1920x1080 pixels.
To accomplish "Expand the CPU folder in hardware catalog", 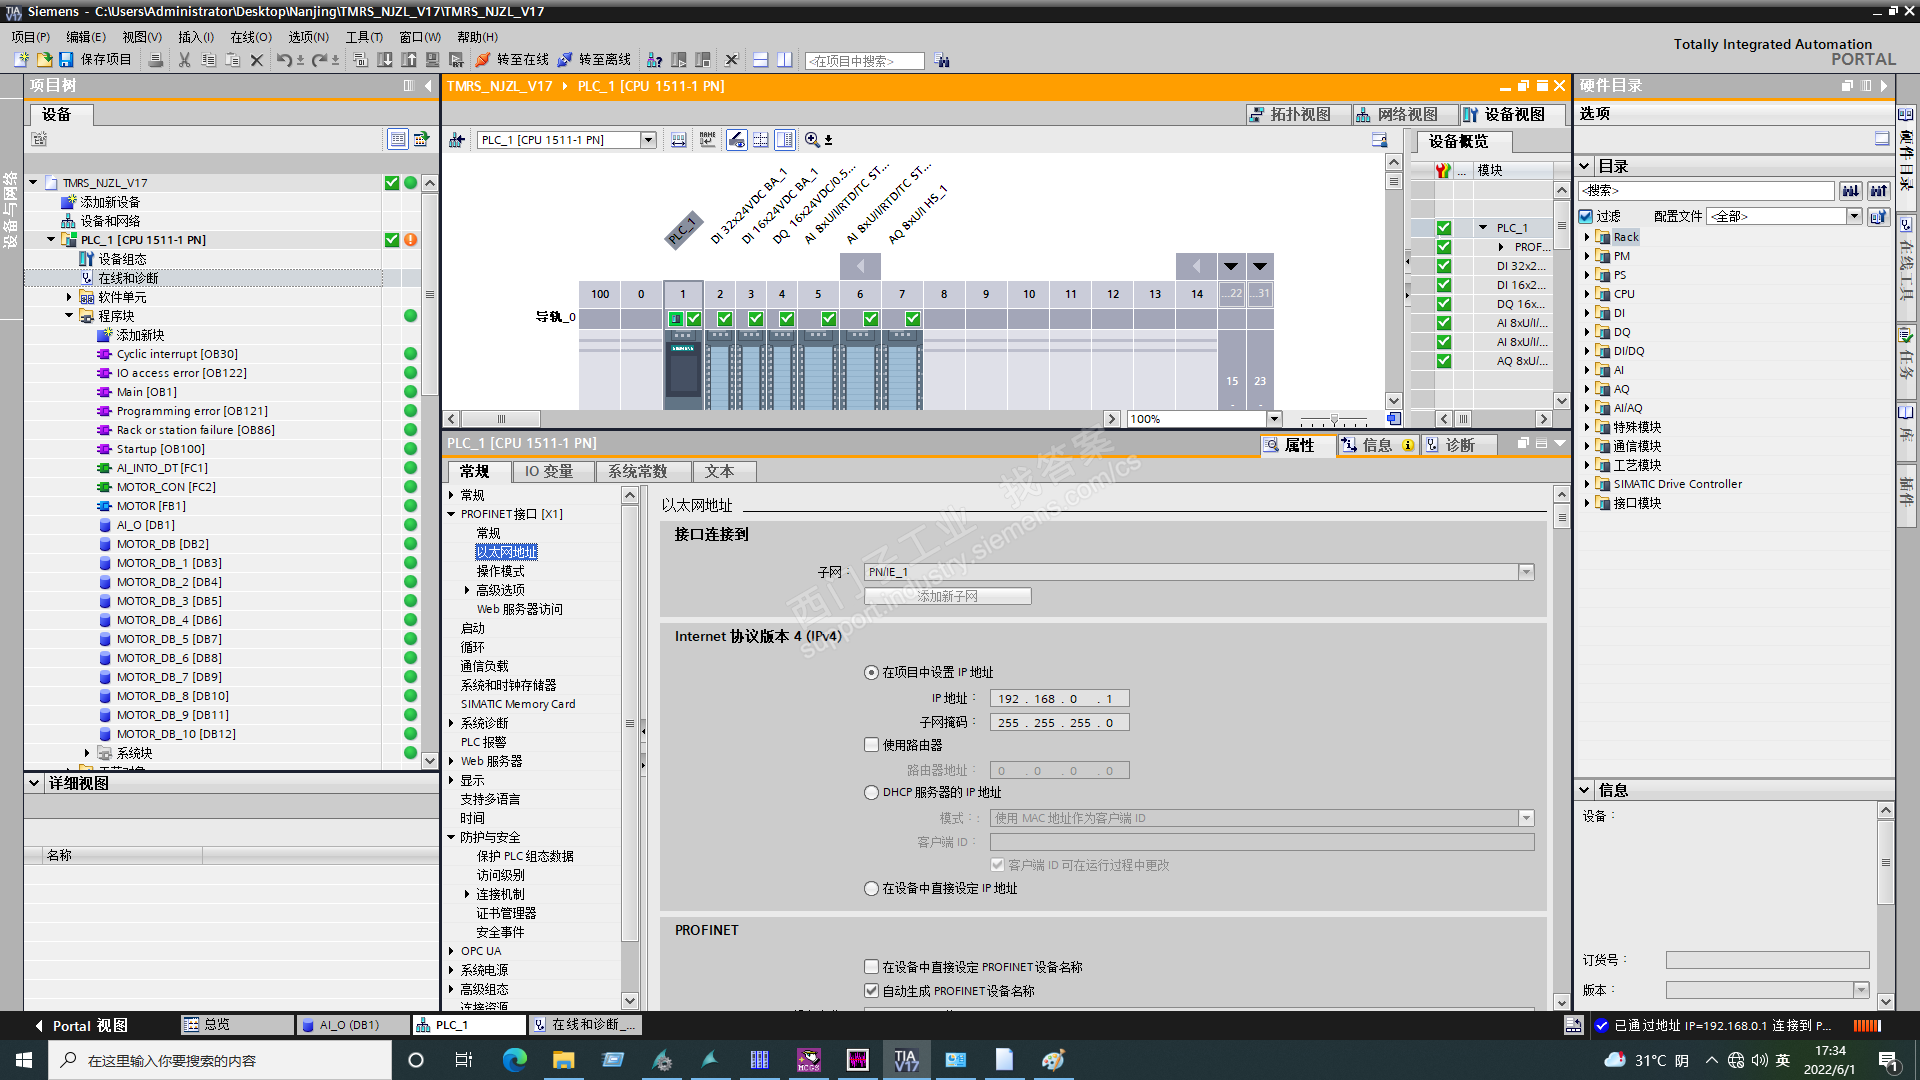I will (1587, 294).
